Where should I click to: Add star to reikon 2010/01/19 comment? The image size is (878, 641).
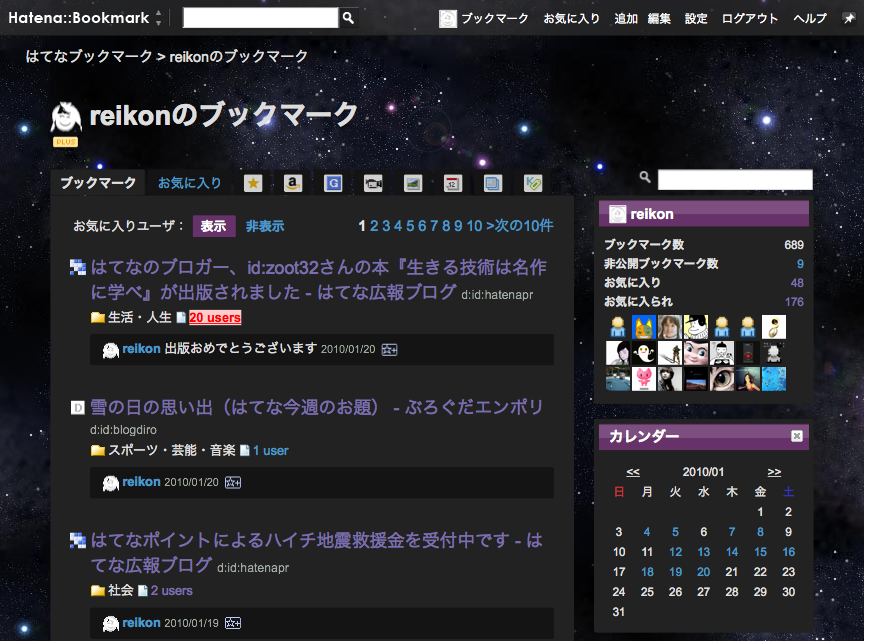tap(233, 623)
